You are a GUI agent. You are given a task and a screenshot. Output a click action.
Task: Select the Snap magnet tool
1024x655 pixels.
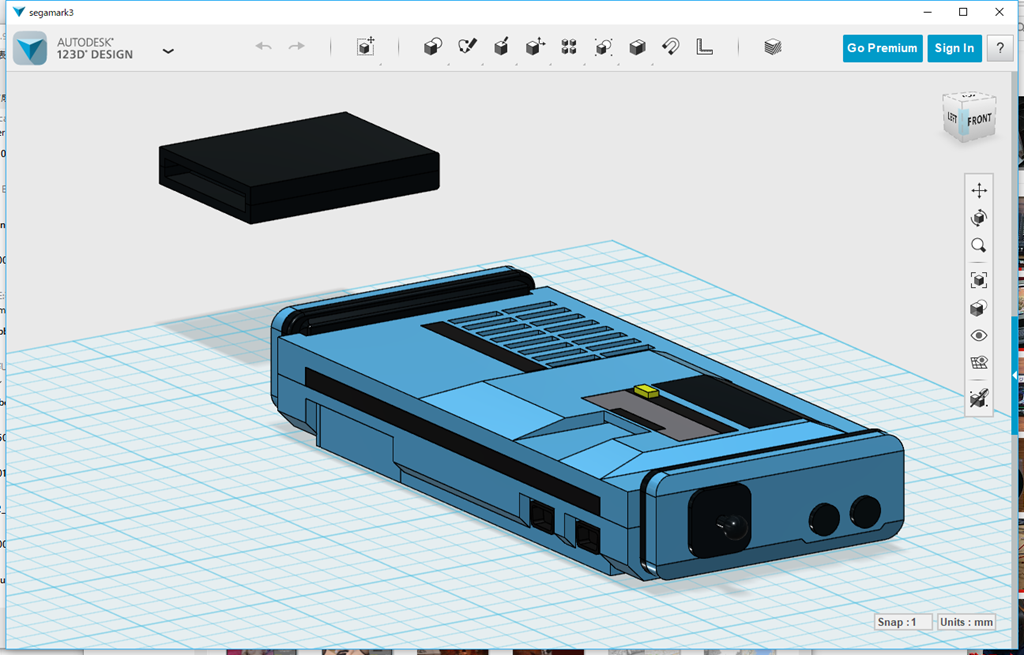(670, 46)
